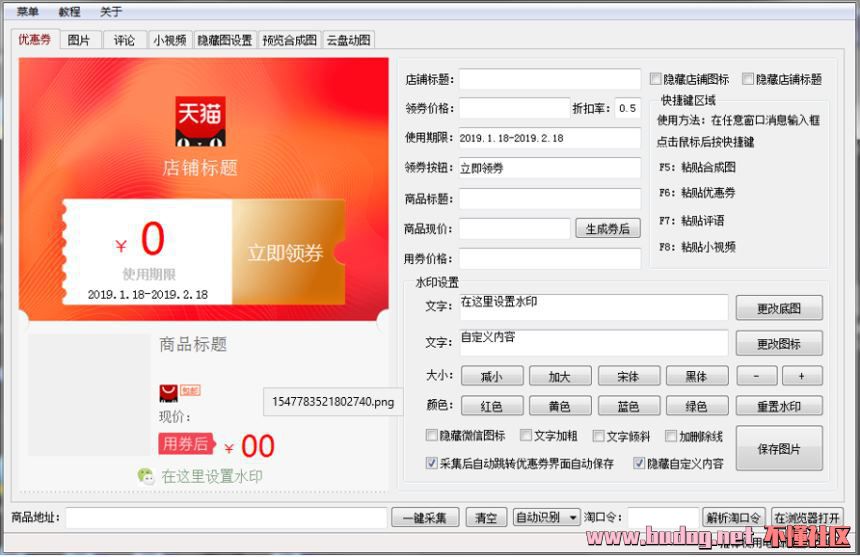This screenshot has width=860, height=557.
Task: Click the F6: 粘贴优惠券 shortcut text
Action: pyautogui.click(x=697, y=192)
